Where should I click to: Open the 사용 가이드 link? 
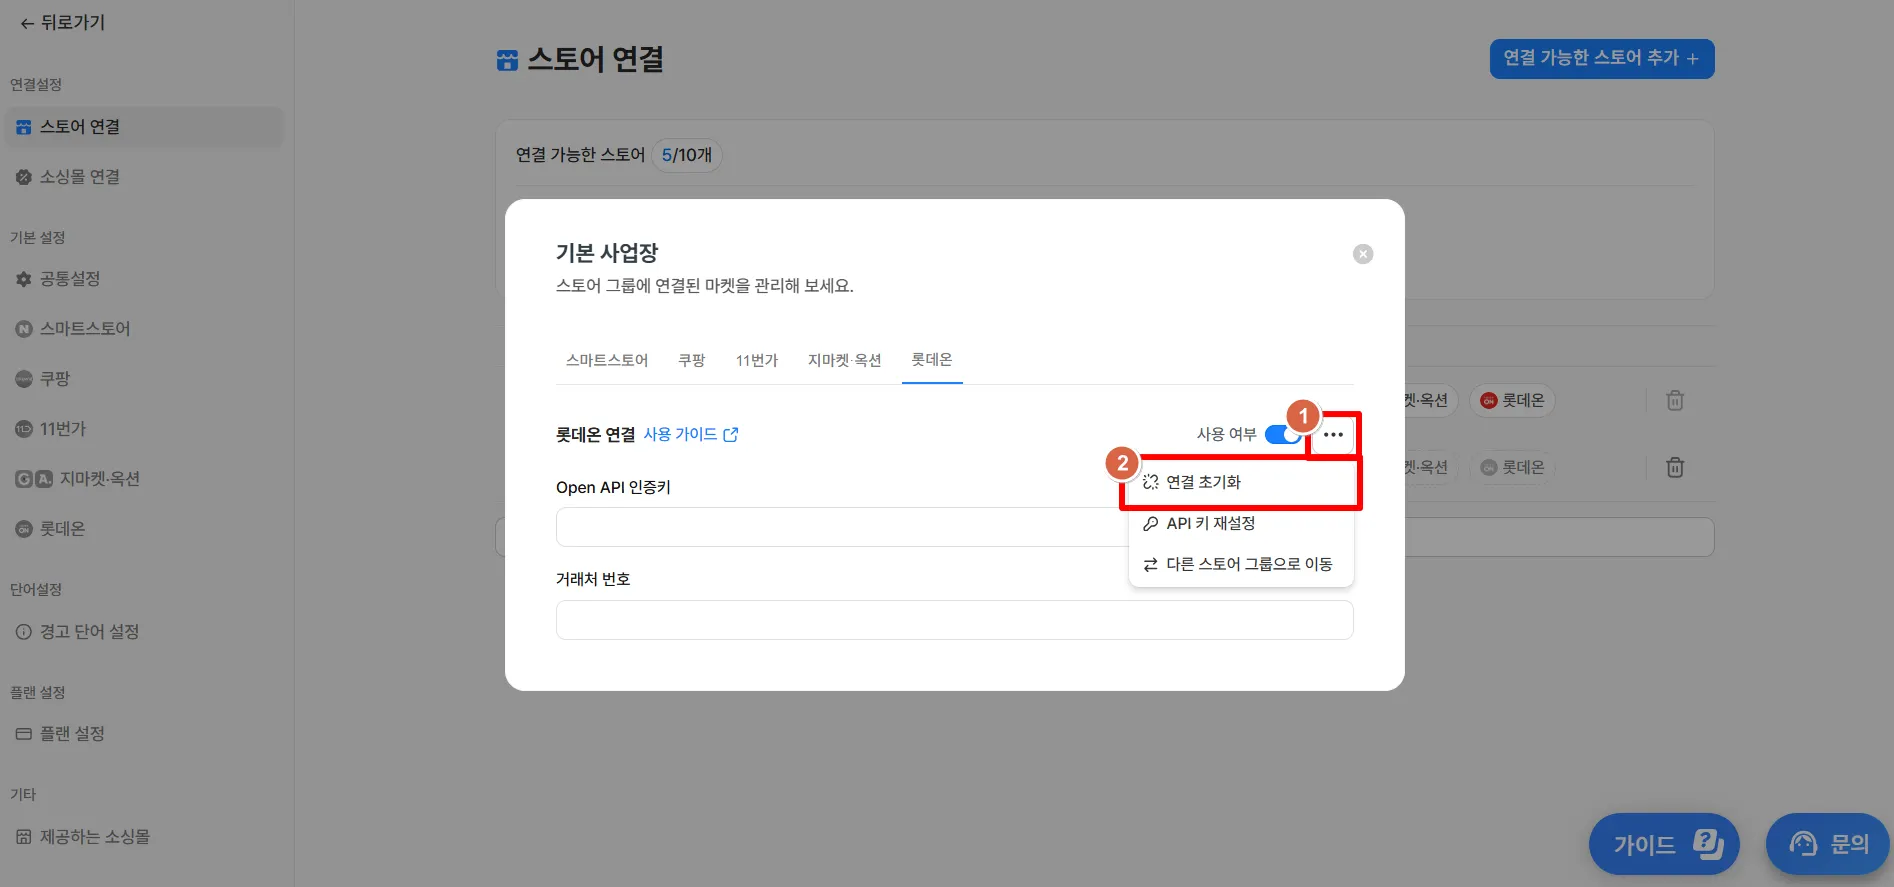691,434
